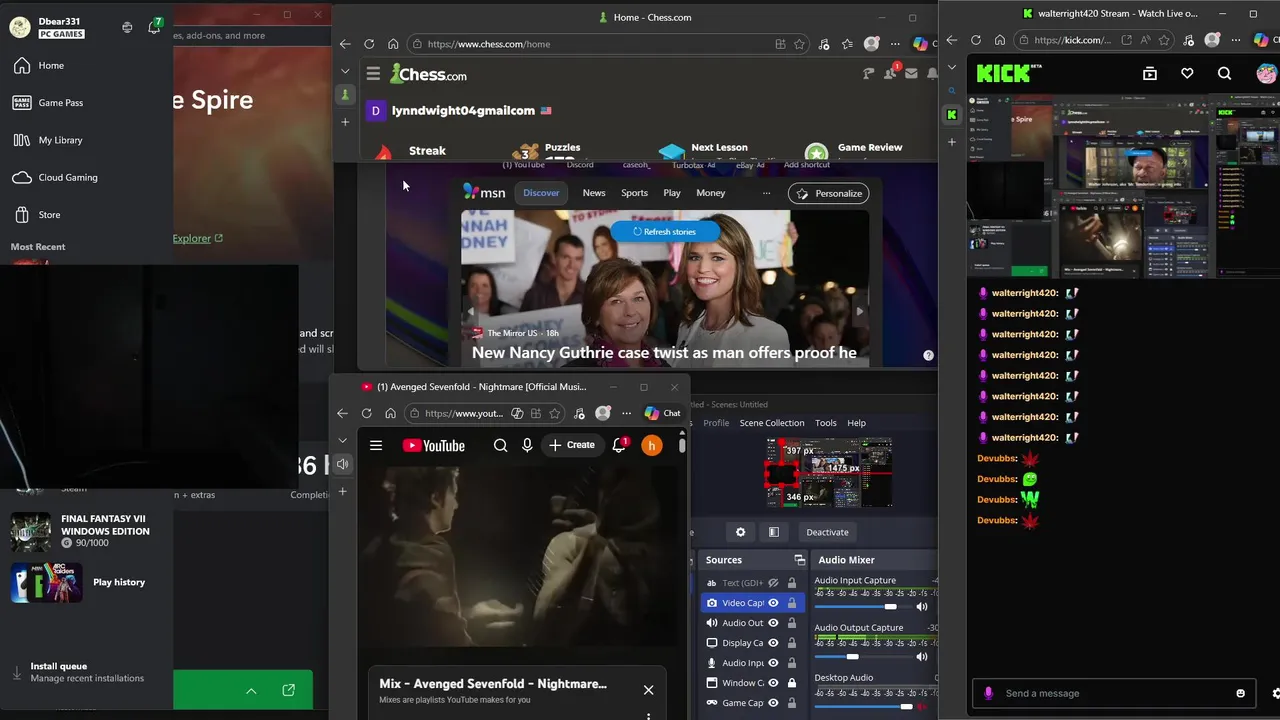Open YouTube guide hamburger menu

[x=376, y=446]
